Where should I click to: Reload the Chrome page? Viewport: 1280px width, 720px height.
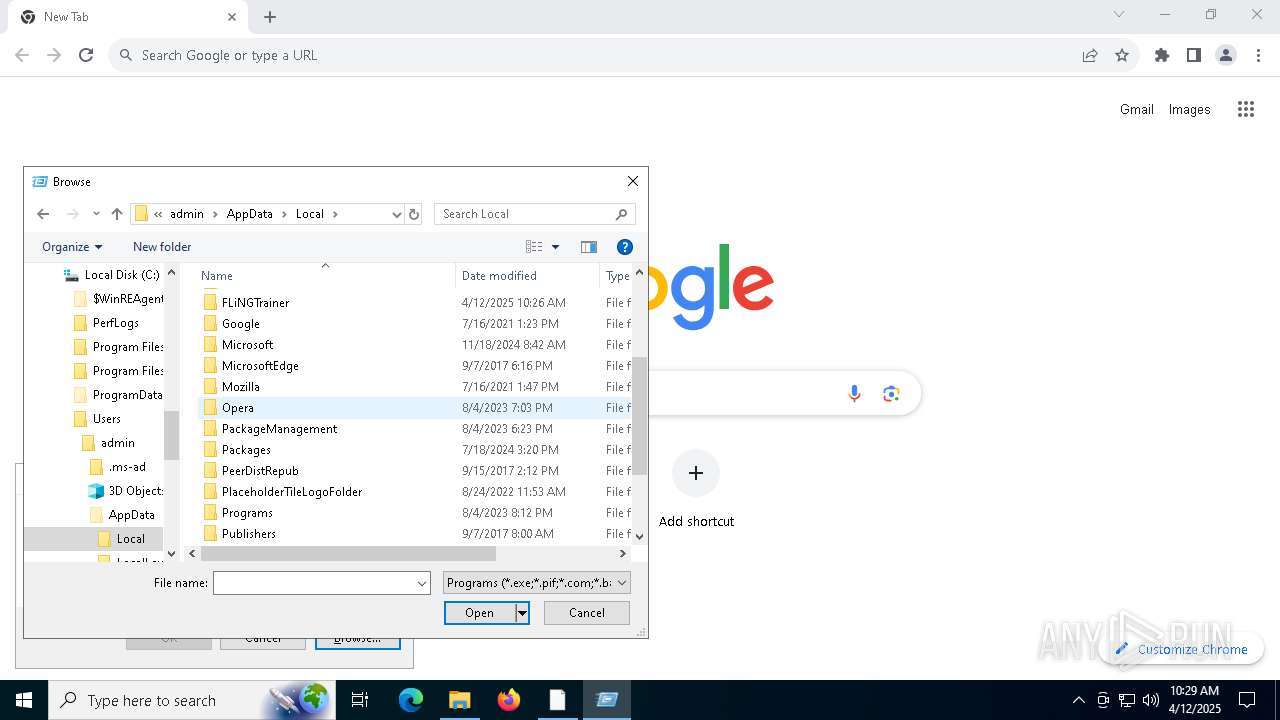tap(86, 55)
